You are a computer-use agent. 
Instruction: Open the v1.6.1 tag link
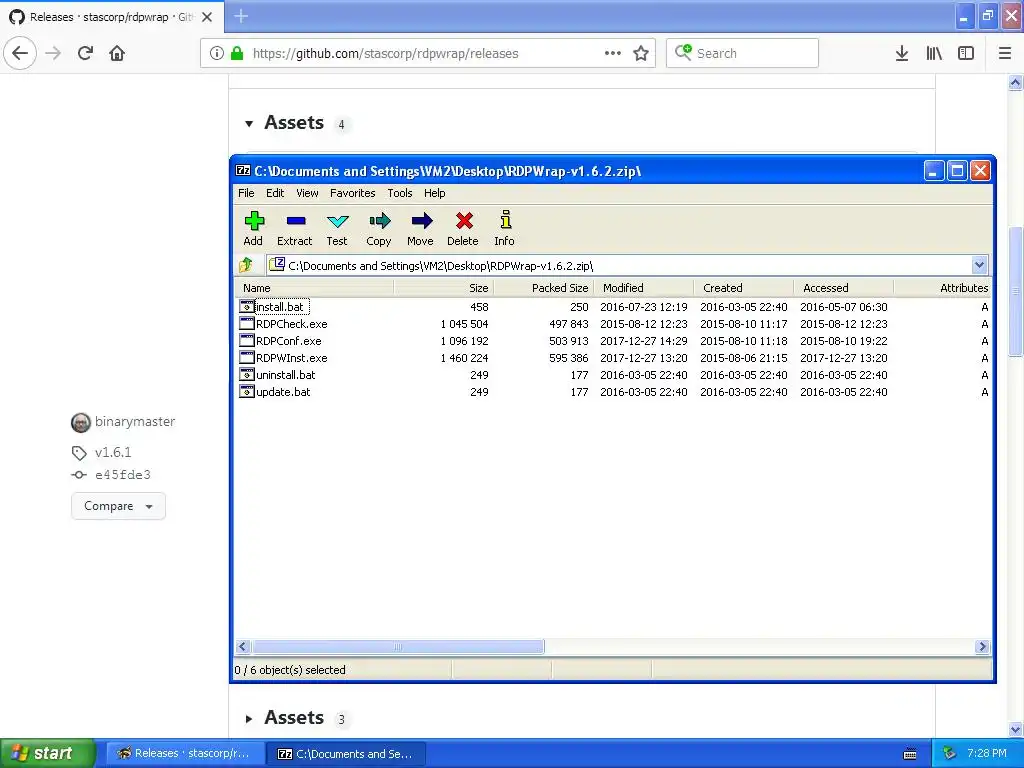tap(112, 452)
